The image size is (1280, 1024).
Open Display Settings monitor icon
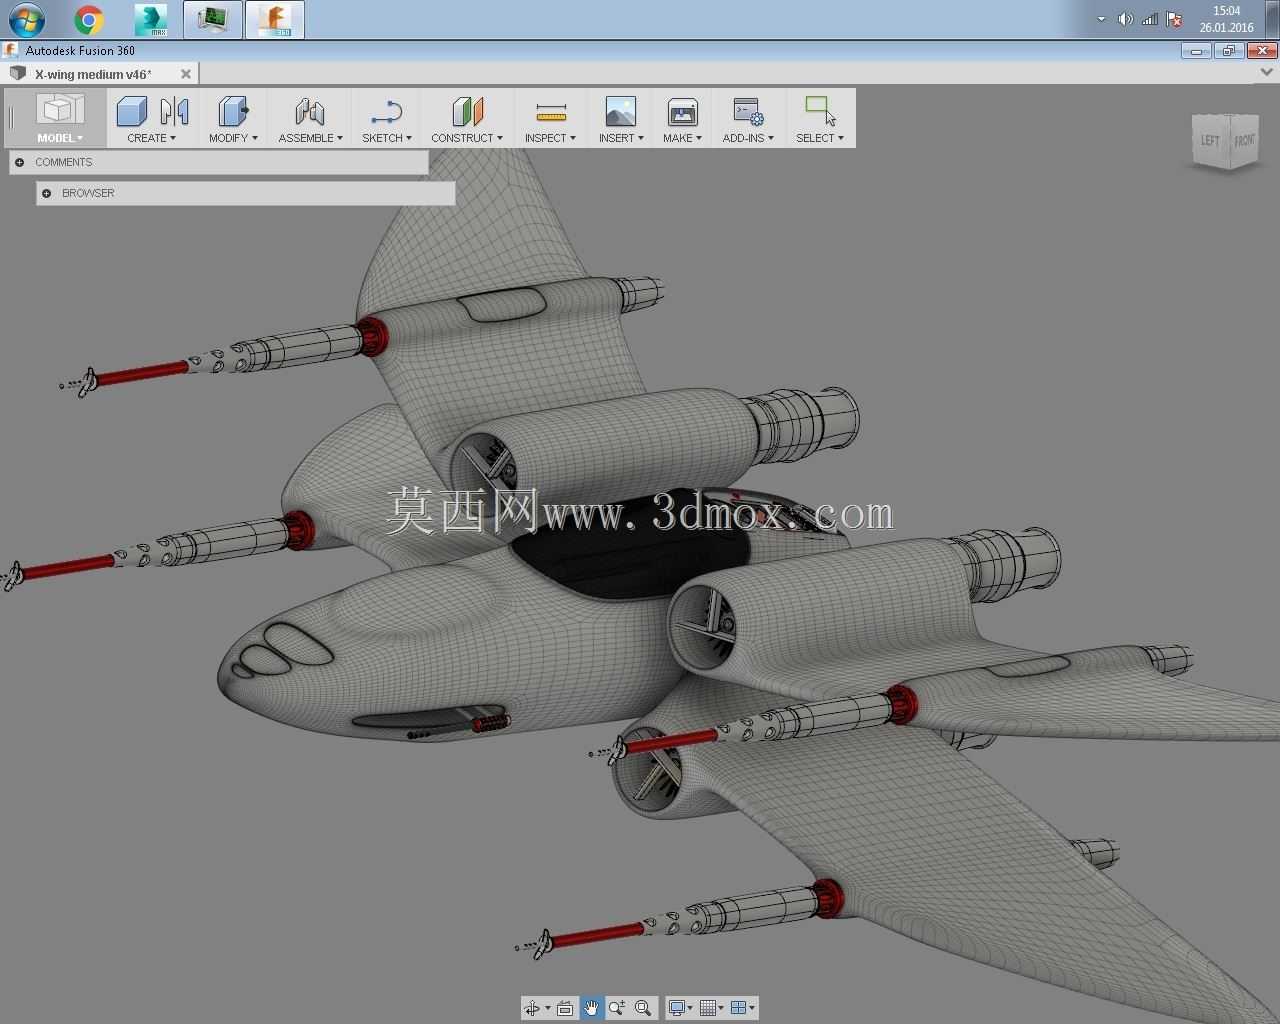click(x=677, y=1008)
